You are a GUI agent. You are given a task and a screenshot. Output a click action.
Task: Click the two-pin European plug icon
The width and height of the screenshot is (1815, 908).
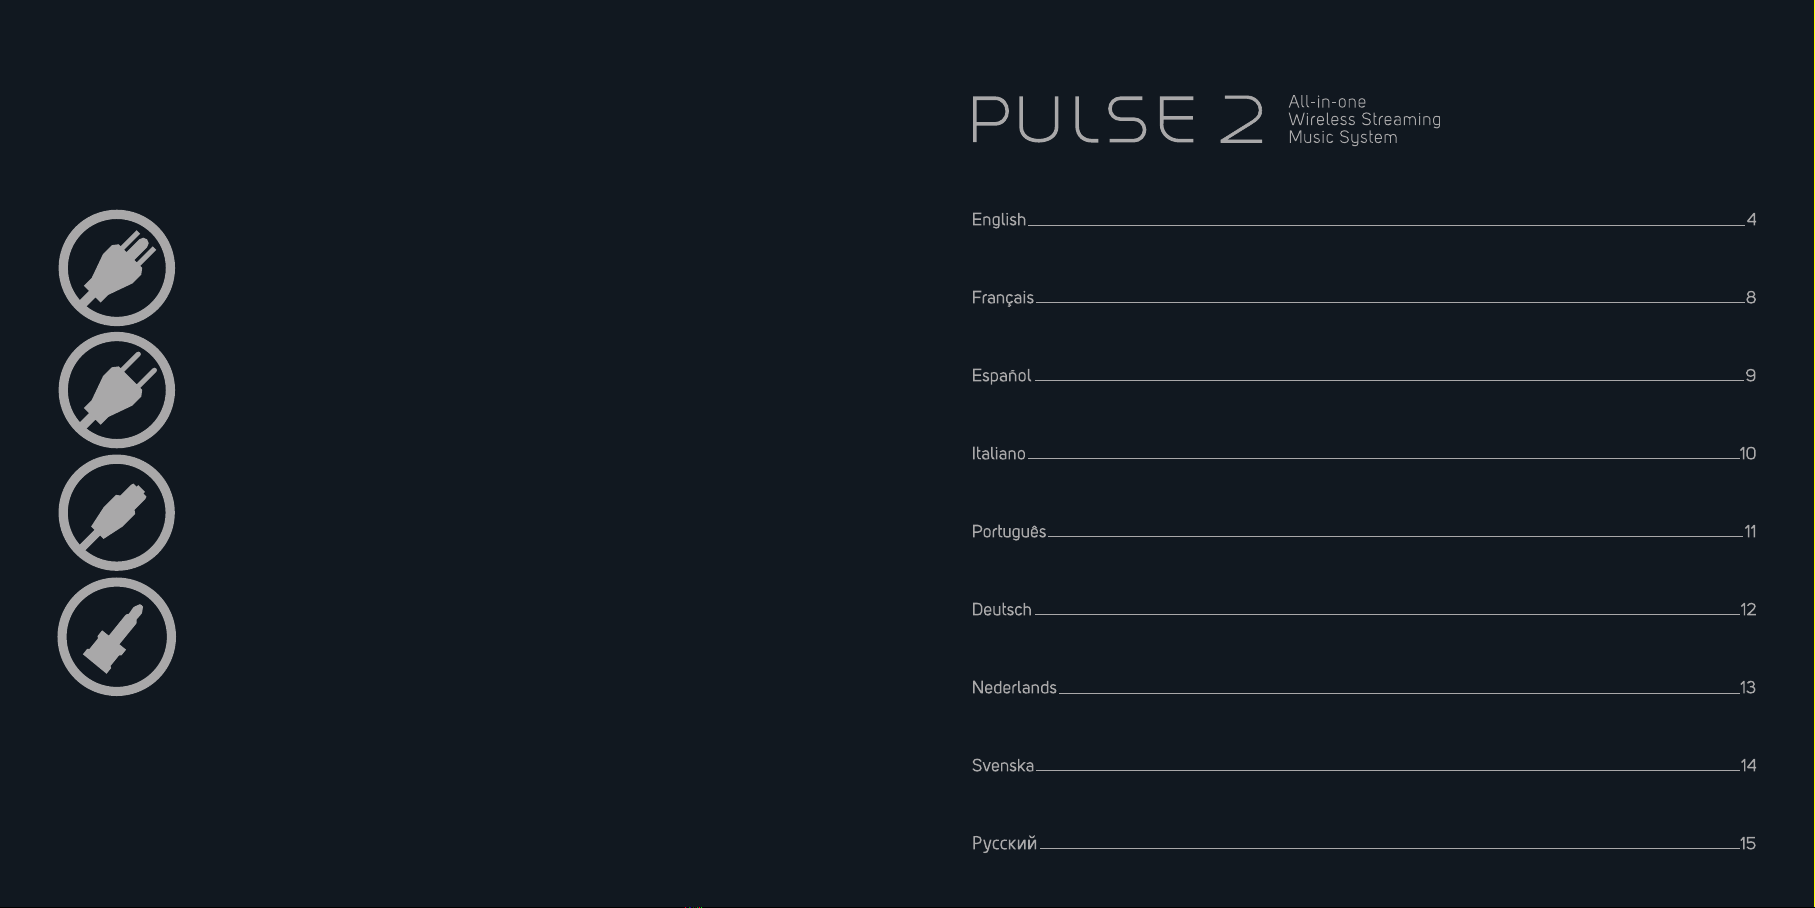click(x=117, y=390)
